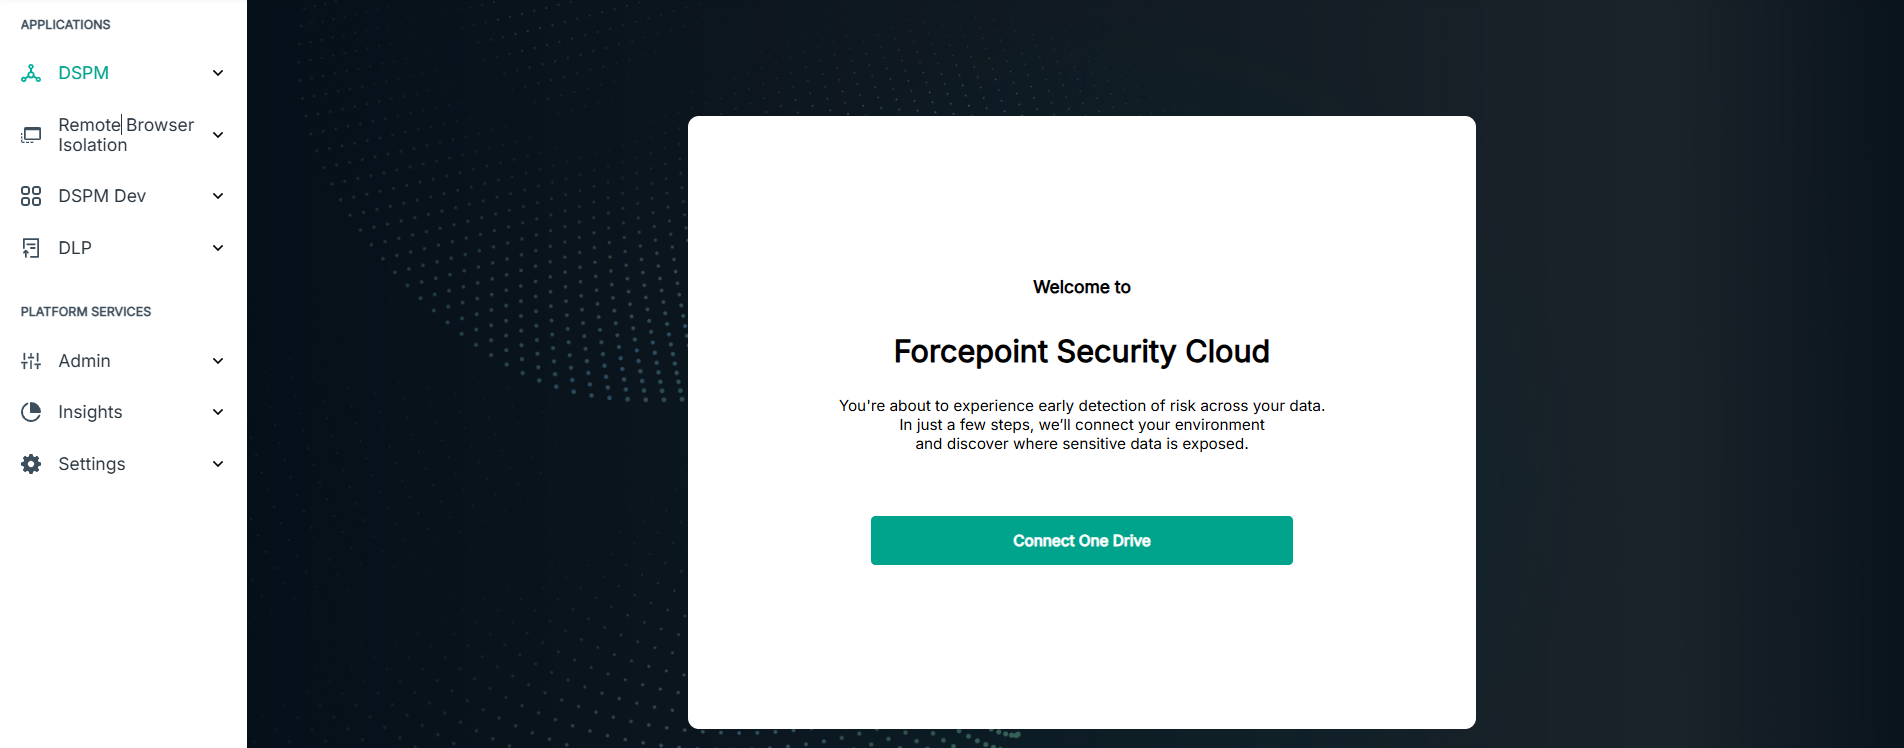The width and height of the screenshot is (1904, 748).
Task: Expand the Admin section chevron
Action: point(218,361)
